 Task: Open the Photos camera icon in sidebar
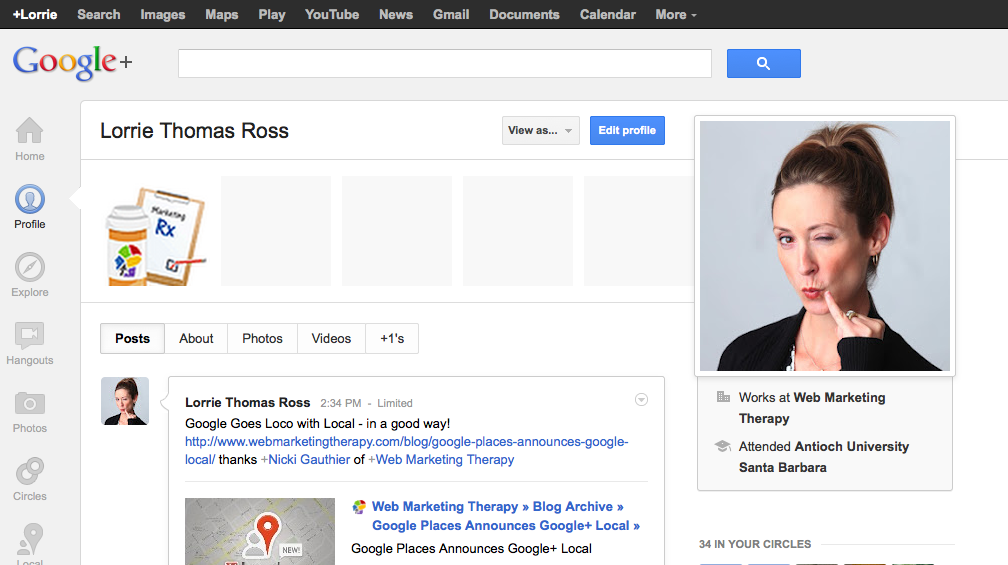coord(30,404)
